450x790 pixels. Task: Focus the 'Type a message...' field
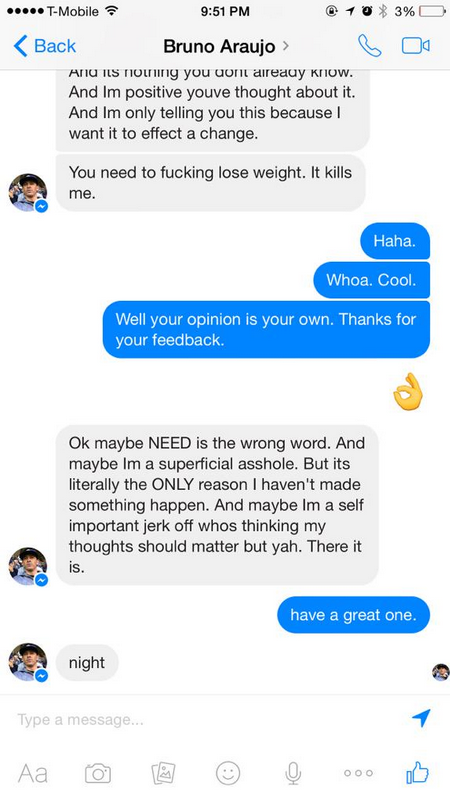[212, 719]
